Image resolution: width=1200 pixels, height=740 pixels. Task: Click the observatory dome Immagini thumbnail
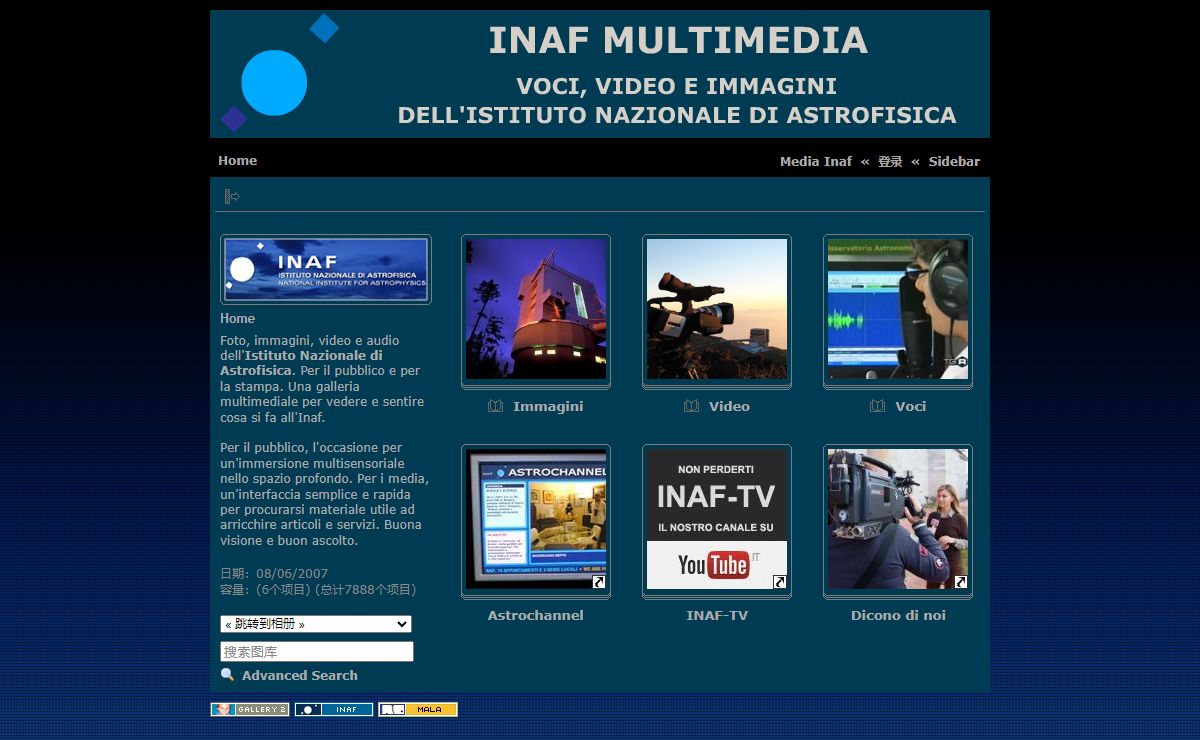(536, 309)
